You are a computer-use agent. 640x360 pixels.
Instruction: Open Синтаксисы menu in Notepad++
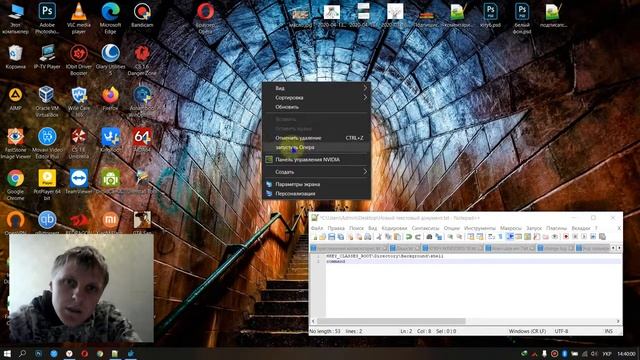point(425,228)
